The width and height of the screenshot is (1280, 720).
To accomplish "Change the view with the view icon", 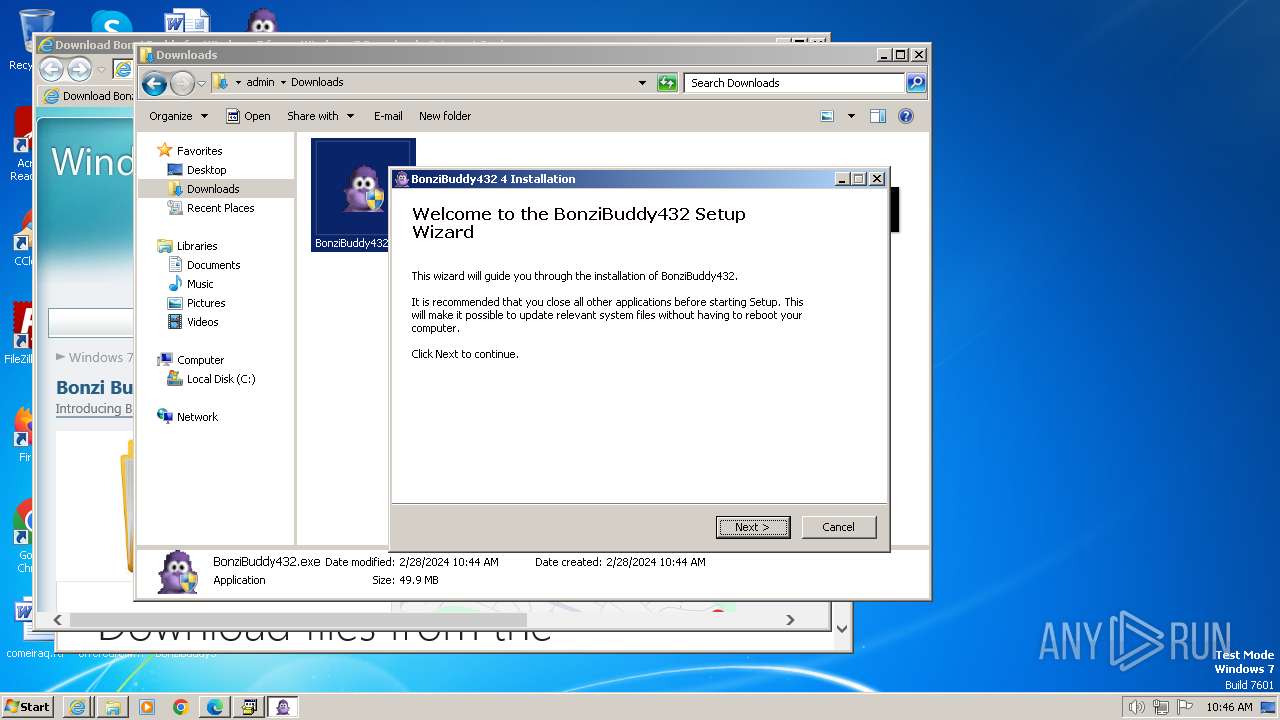I will 827,116.
